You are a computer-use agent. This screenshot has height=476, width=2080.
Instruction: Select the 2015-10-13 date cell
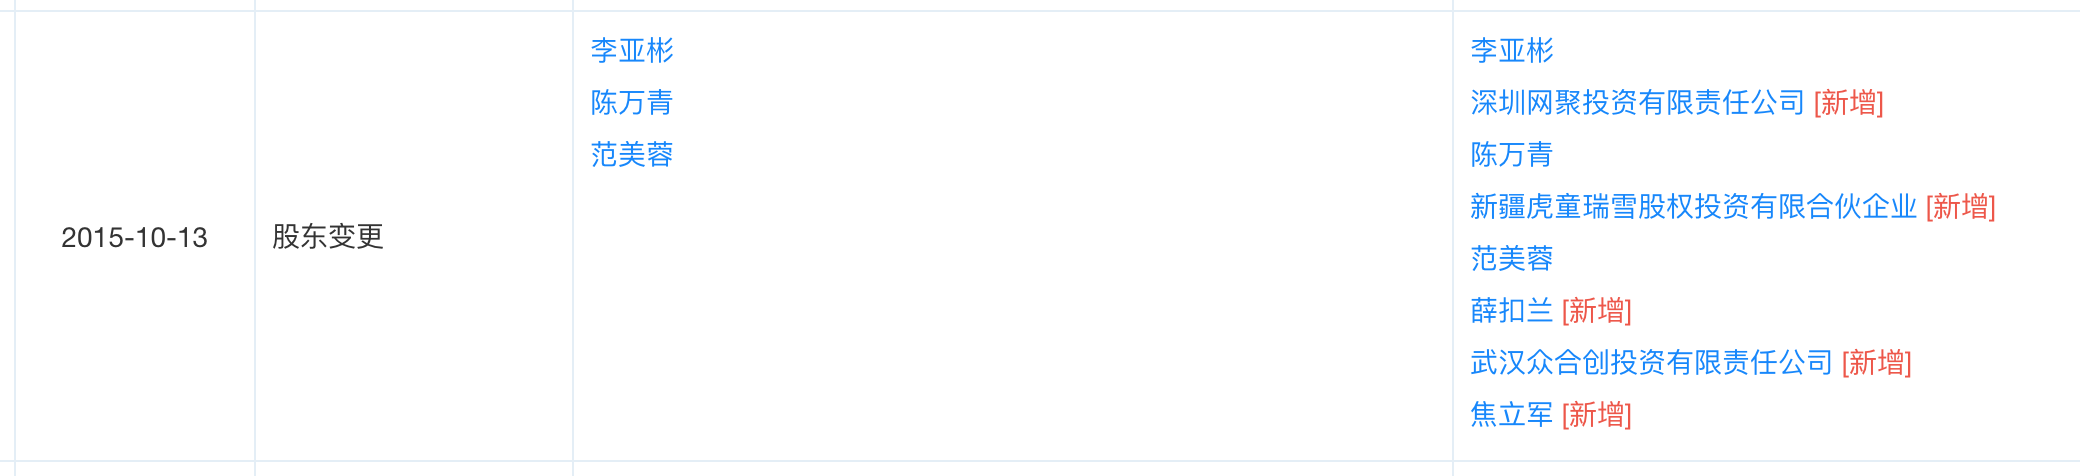click(x=135, y=237)
